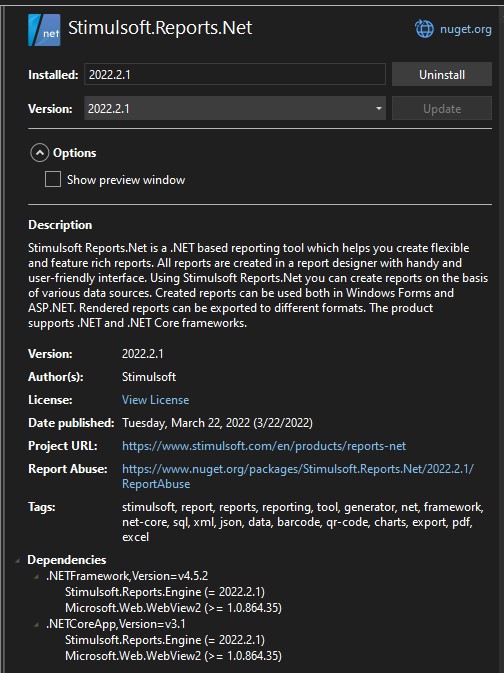Click the description paragraph text
The height and width of the screenshot is (673, 504).
(x=258, y=285)
